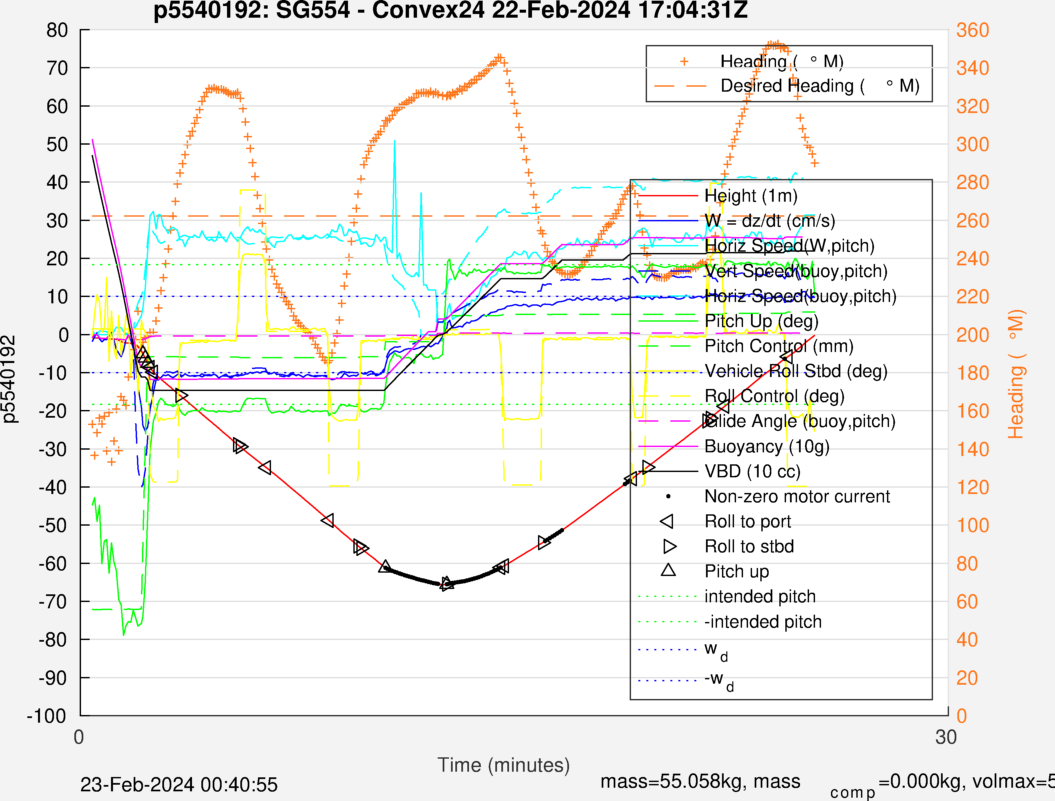Select the -w d legend label
Viewport: 1055px width, 801px height.
point(719,680)
